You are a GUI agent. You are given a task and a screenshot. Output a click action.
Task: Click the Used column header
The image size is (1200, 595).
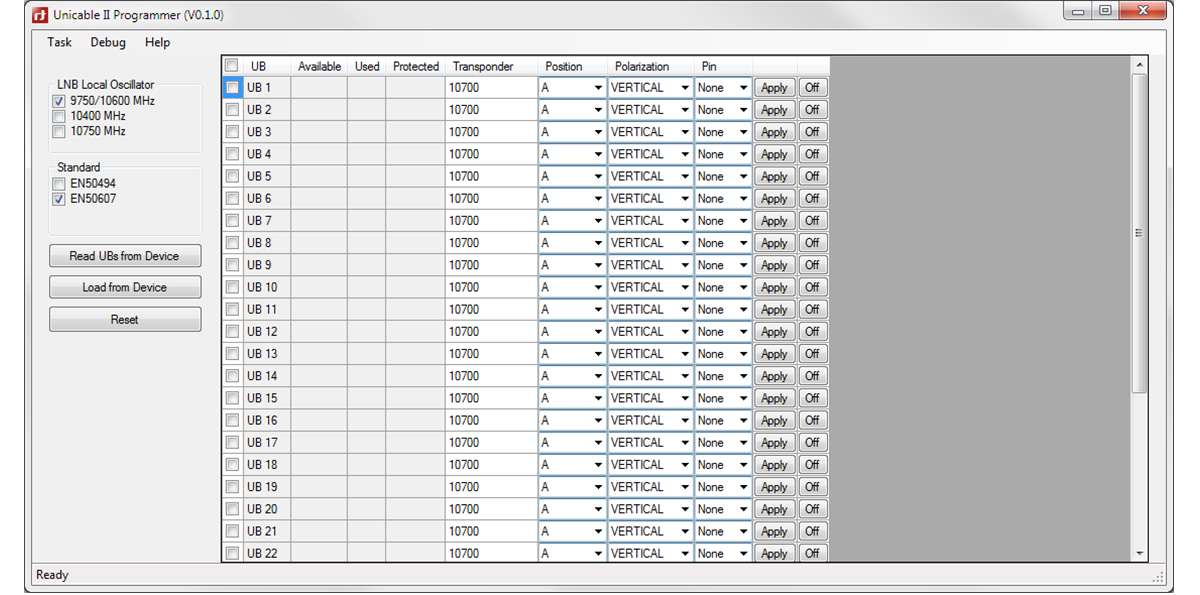367,66
